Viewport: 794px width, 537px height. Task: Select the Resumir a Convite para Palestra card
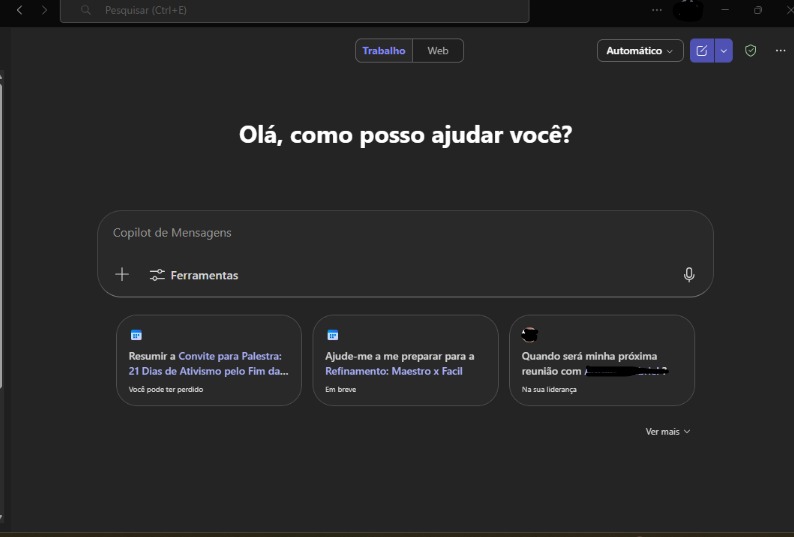click(x=209, y=360)
